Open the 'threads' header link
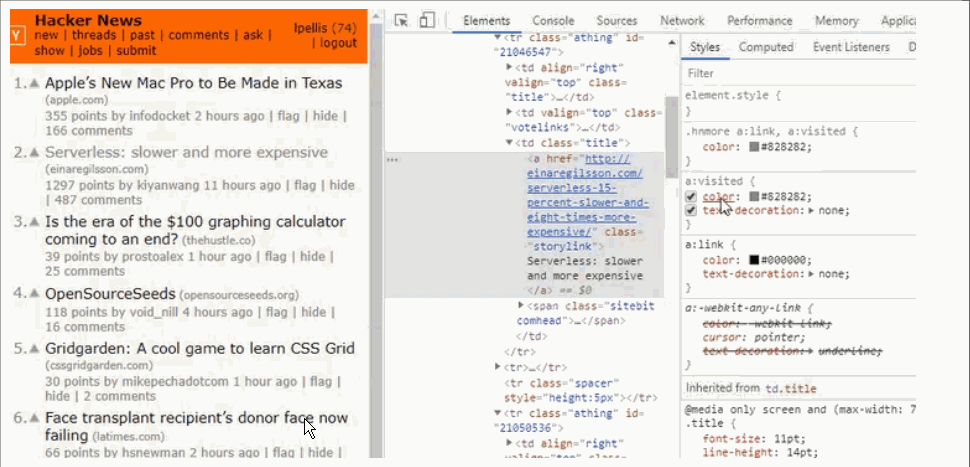This screenshot has width=970, height=467. [93, 35]
